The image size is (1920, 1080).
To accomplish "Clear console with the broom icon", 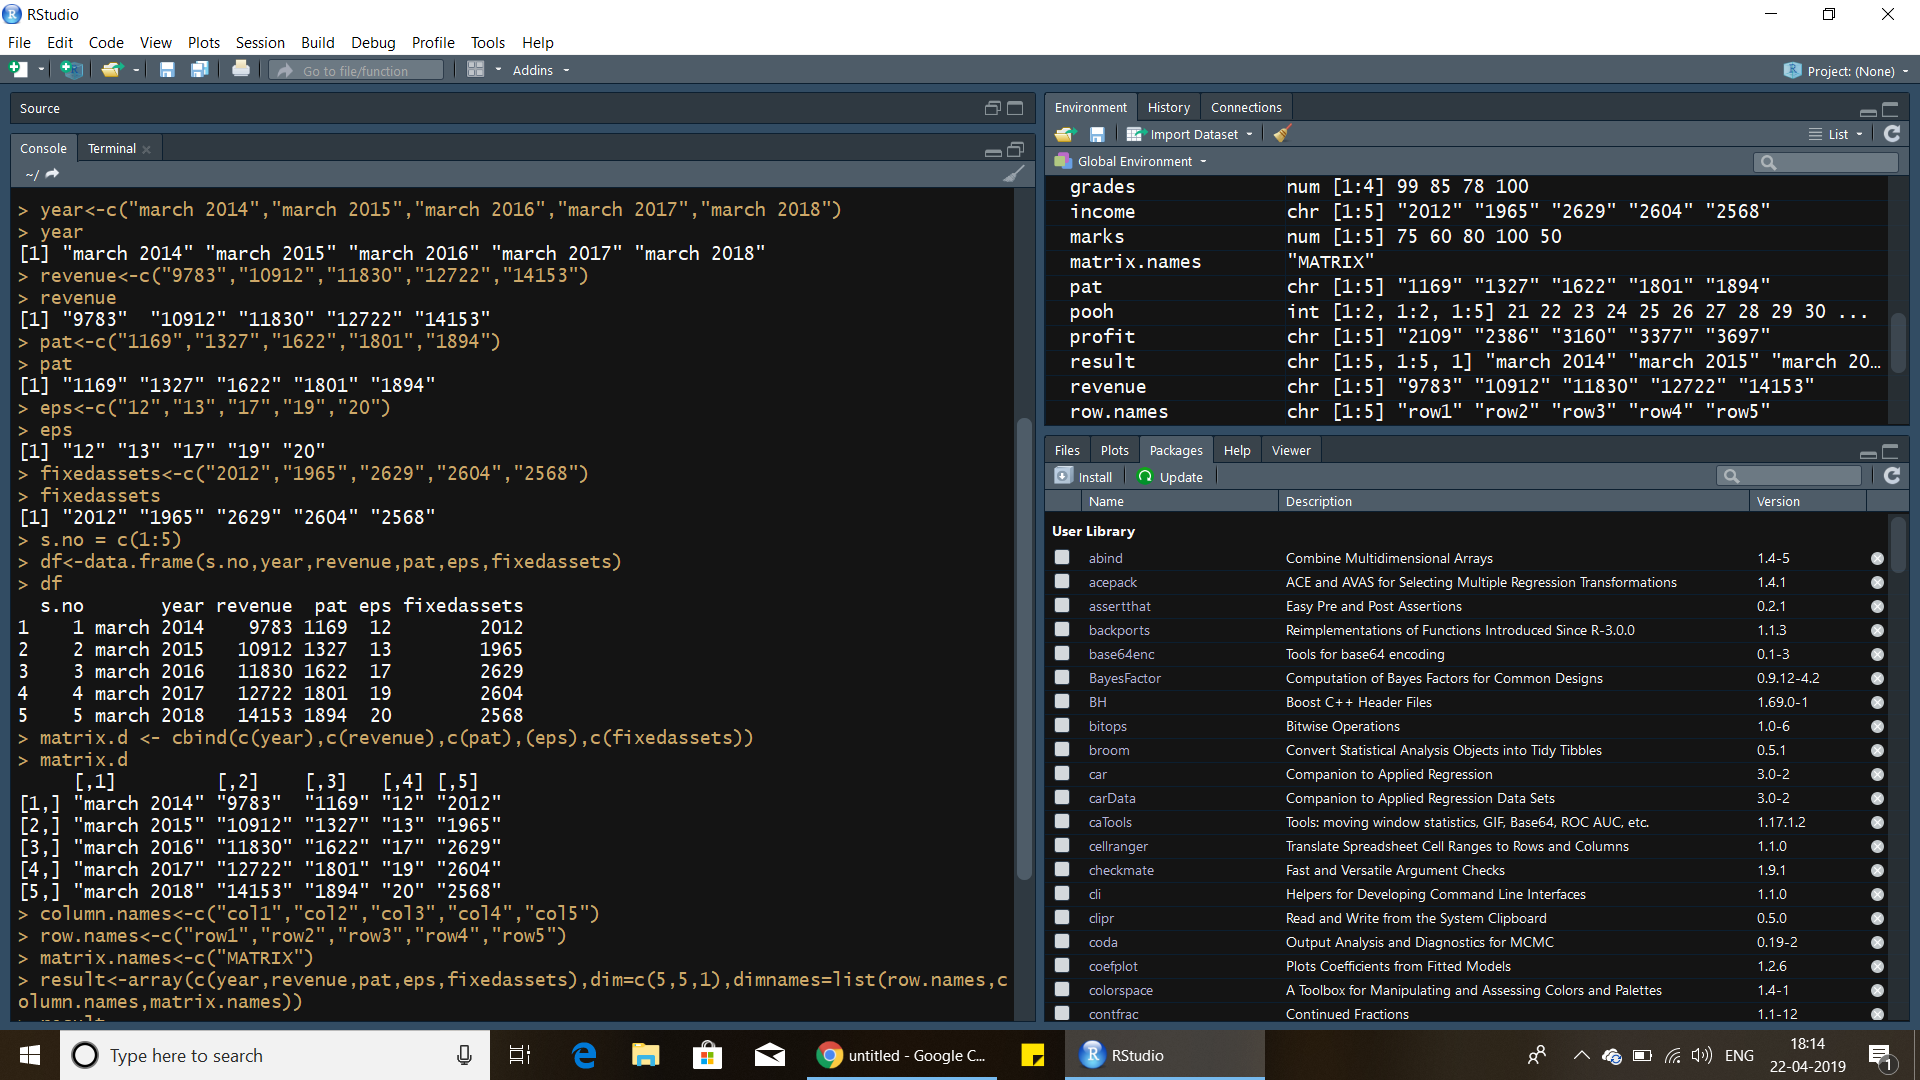I will (x=1013, y=174).
